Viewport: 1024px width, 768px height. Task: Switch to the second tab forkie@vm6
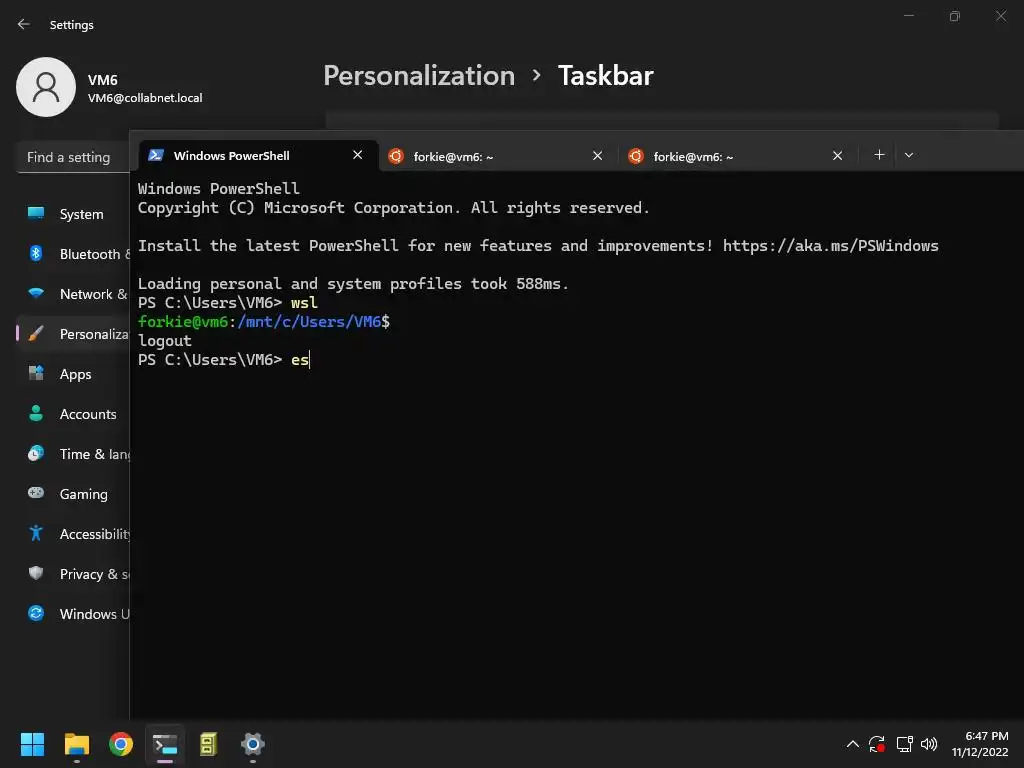[498, 155]
